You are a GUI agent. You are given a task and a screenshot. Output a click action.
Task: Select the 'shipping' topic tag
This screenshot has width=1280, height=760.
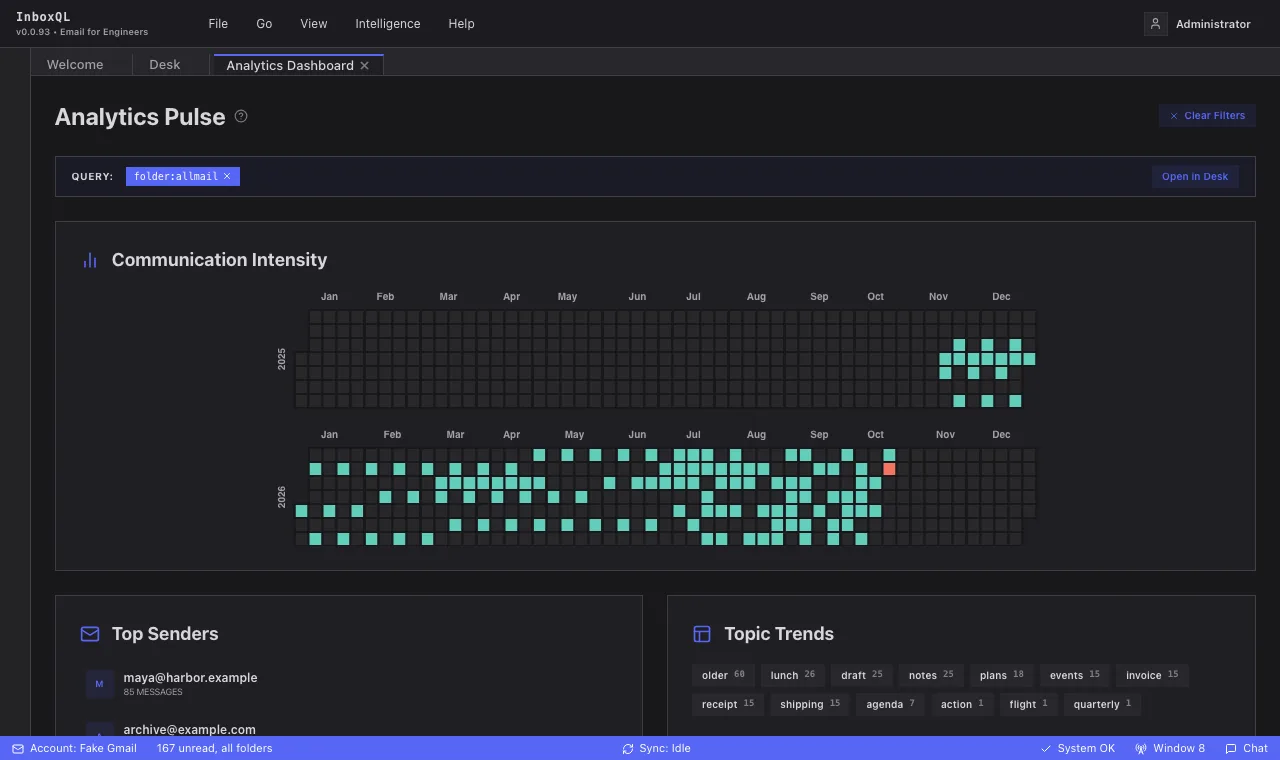(810, 704)
